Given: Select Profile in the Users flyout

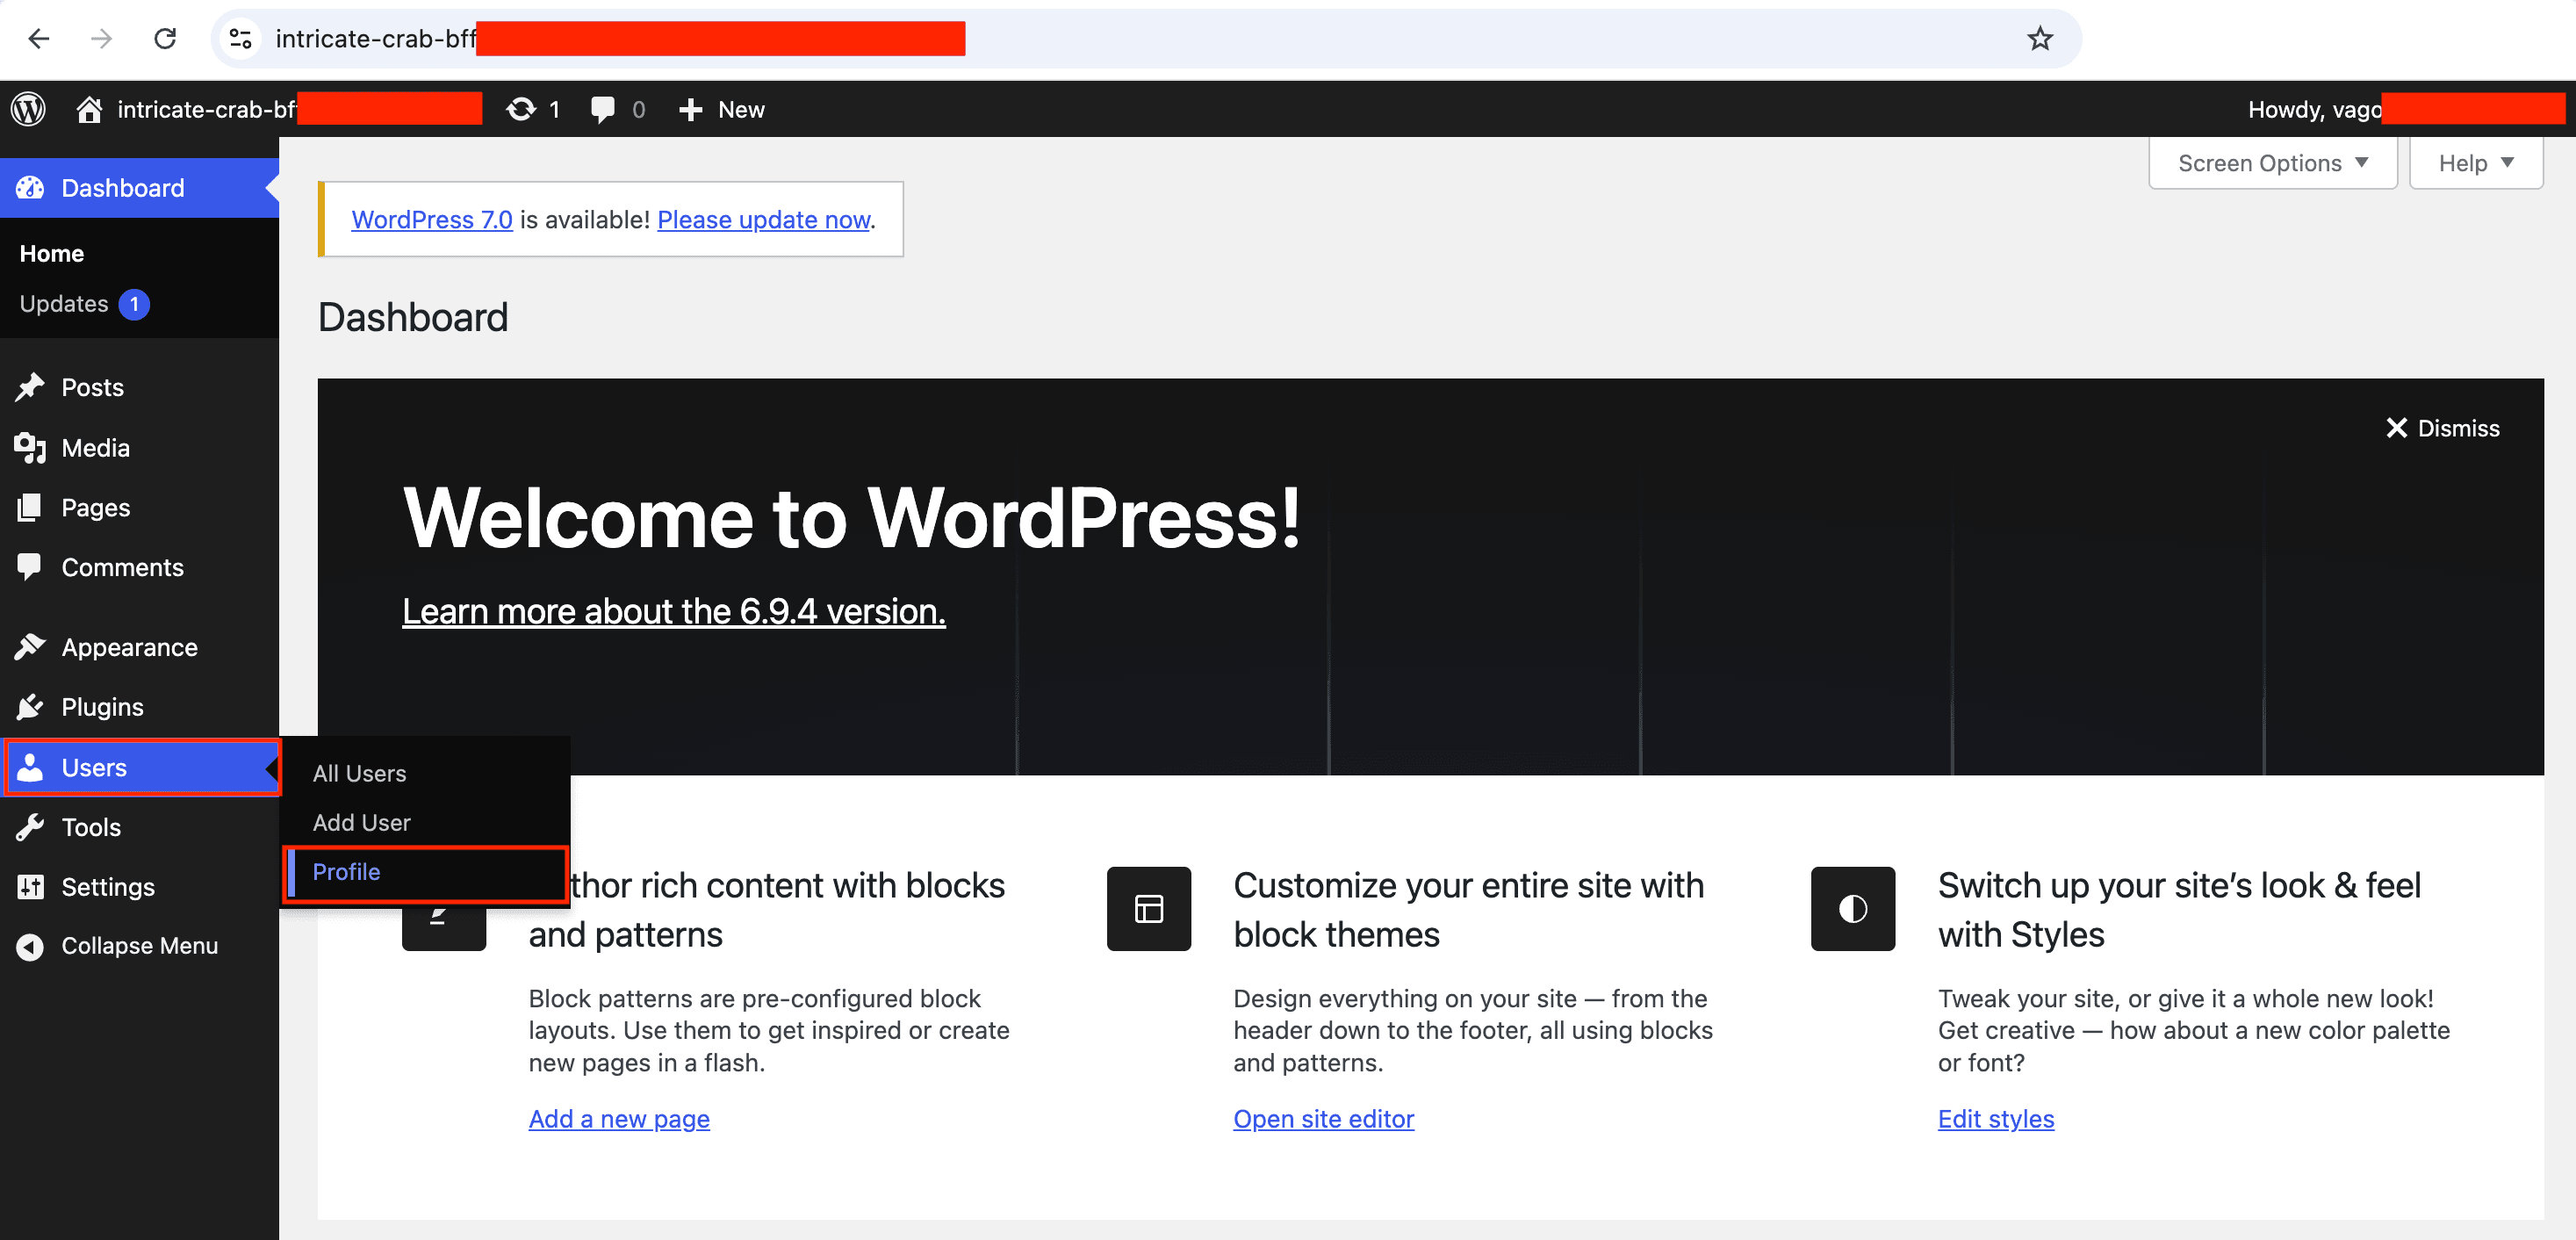Looking at the screenshot, I should [347, 871].
